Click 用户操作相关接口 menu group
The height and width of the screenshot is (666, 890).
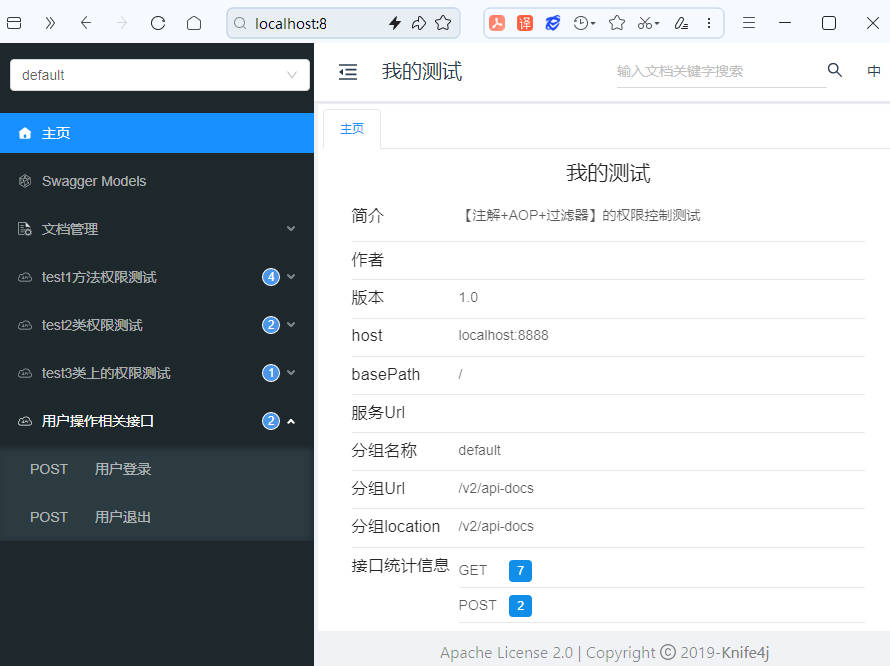pos(157,421)
